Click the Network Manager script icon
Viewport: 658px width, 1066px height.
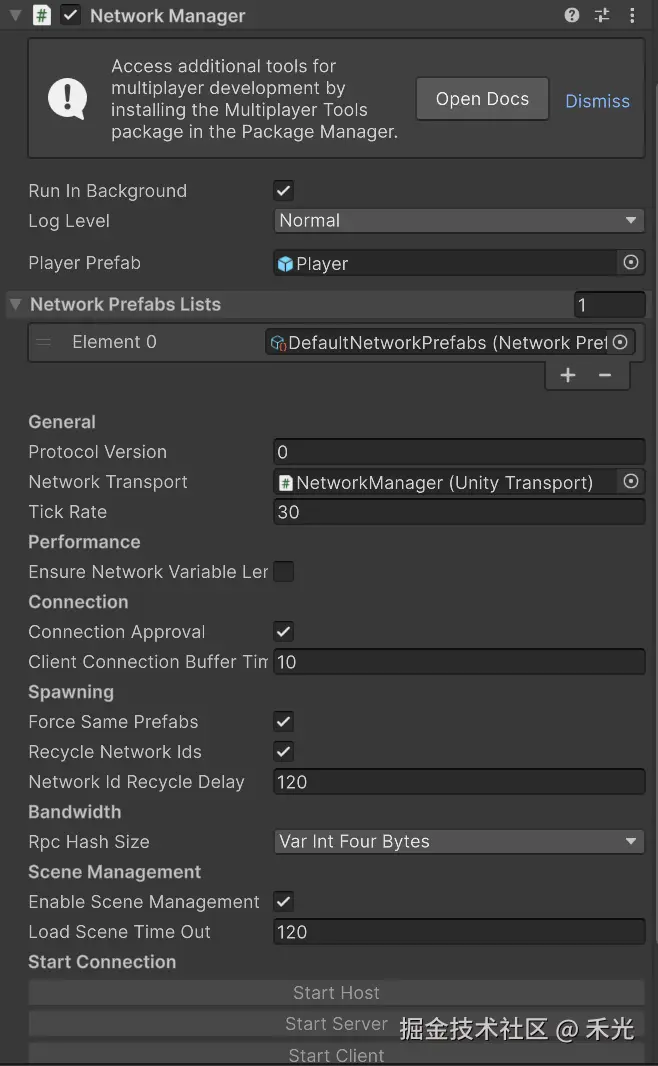click(41, 16)
